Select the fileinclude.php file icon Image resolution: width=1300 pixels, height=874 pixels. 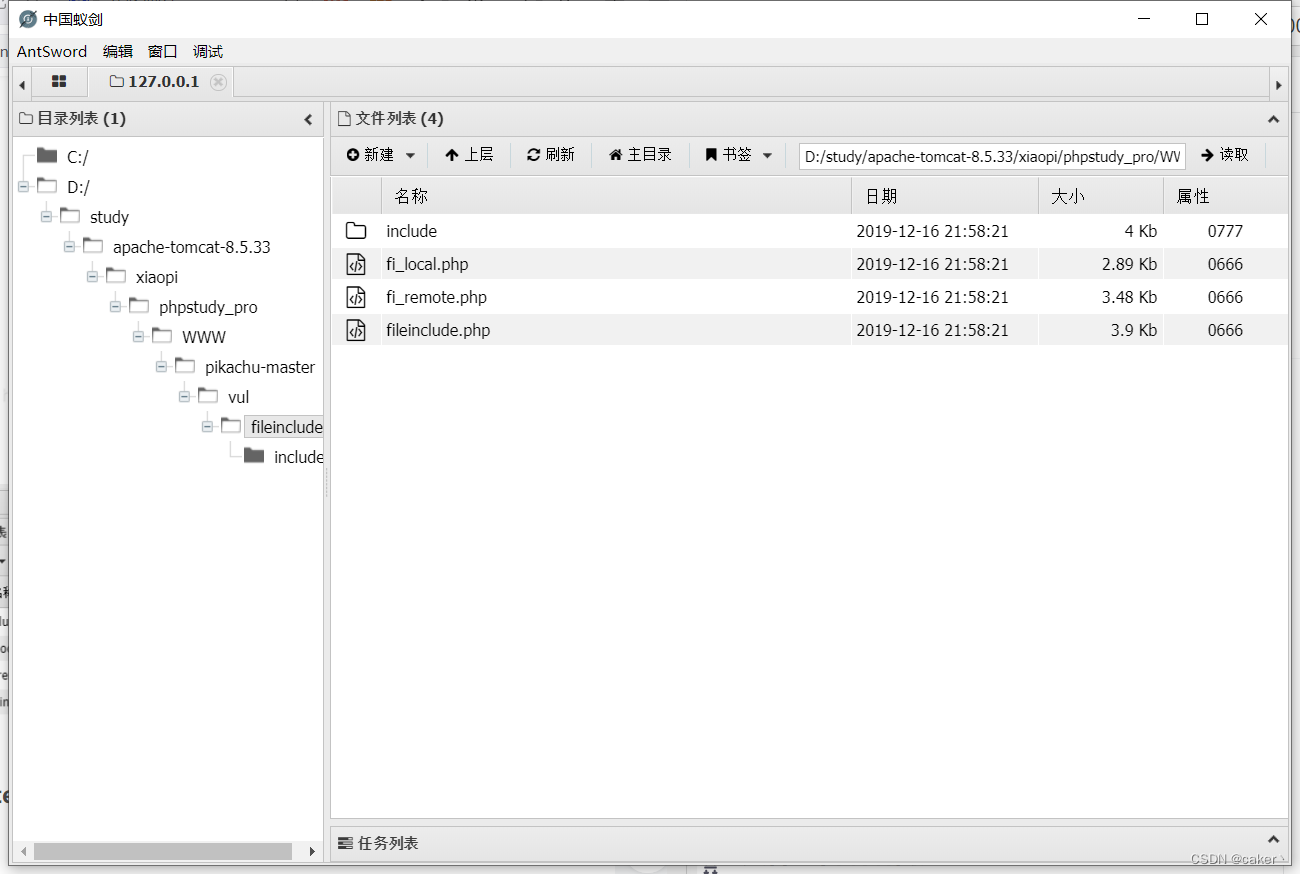356,330
